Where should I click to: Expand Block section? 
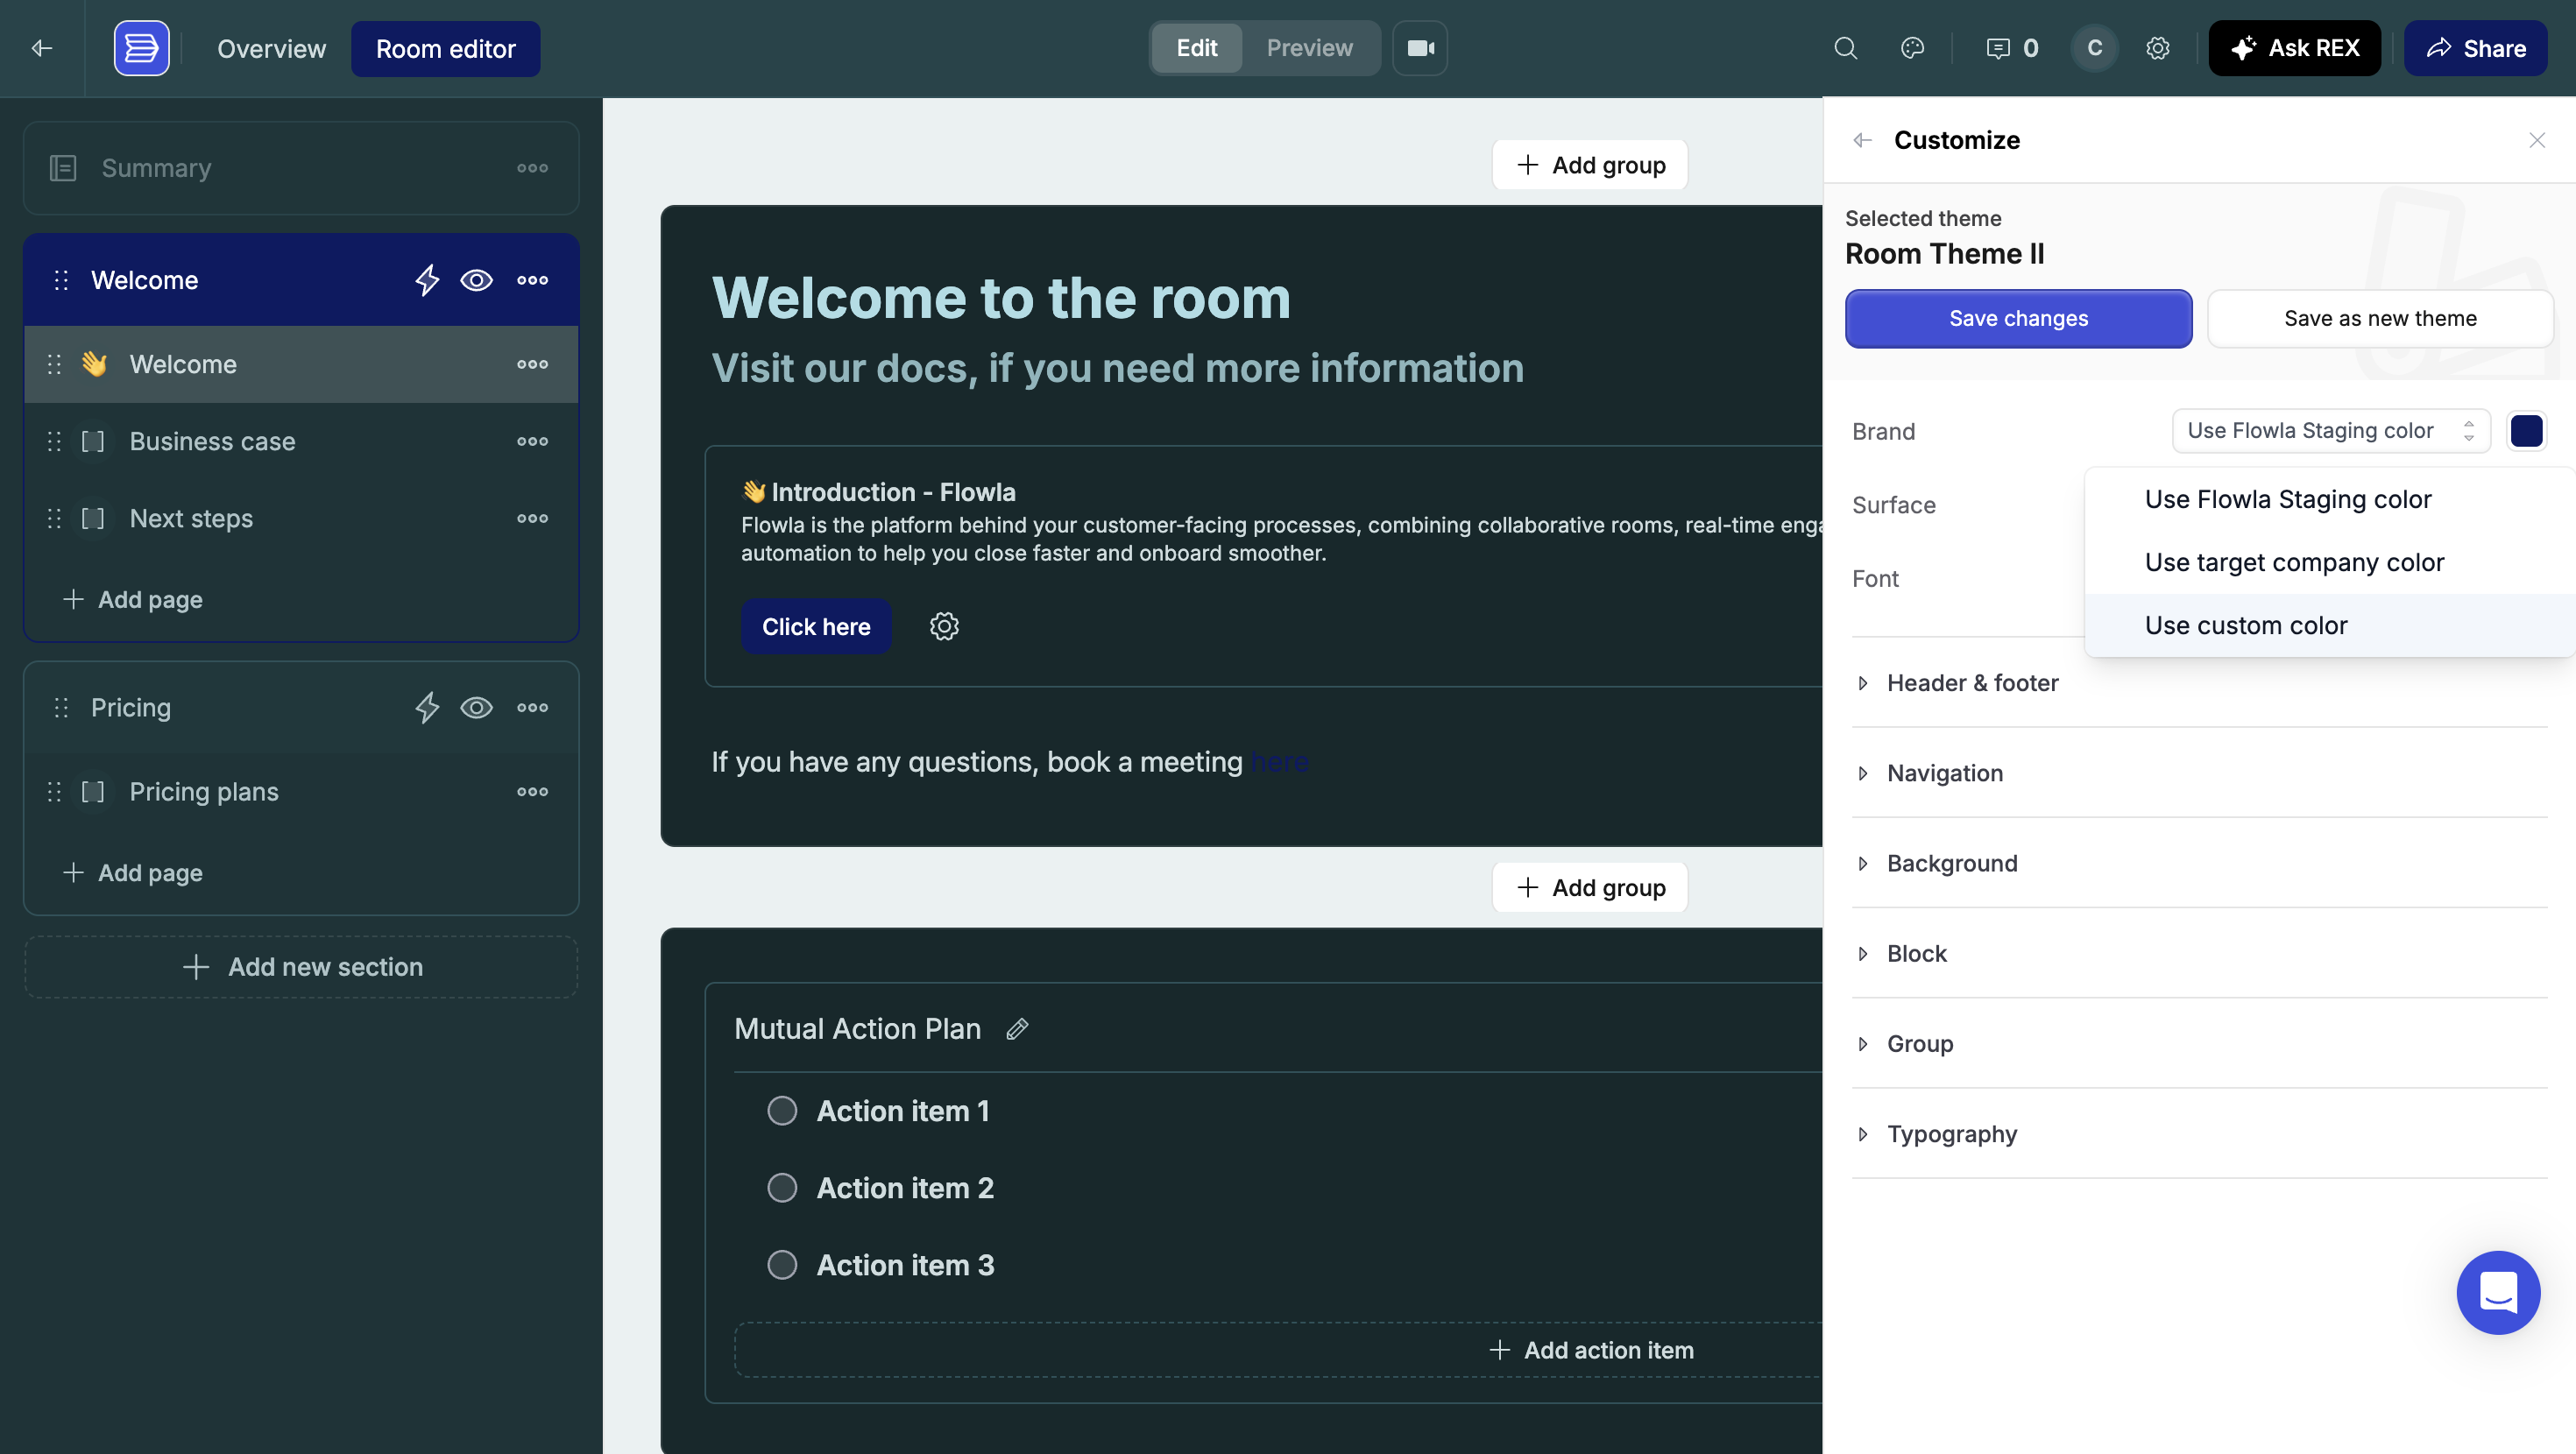(x=2199, y=953)
